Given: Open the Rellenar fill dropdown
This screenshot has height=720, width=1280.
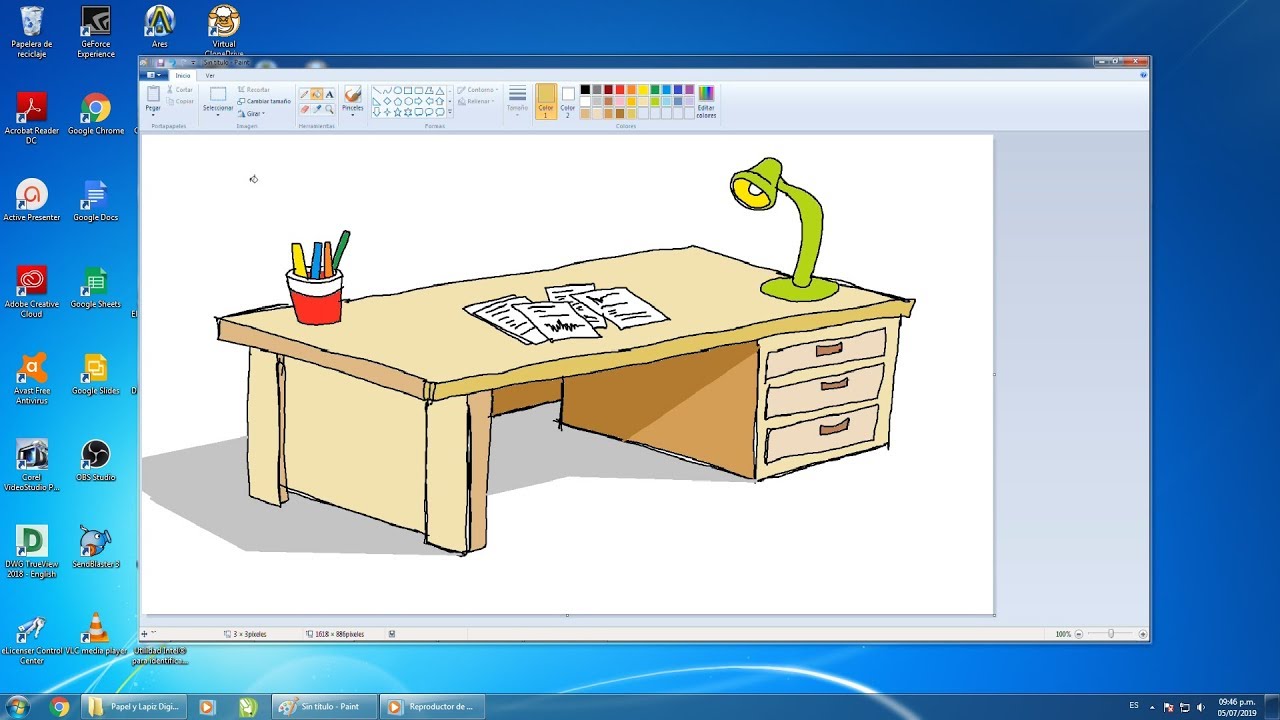Looking at the screenshot, I should (x=476, y=101).
